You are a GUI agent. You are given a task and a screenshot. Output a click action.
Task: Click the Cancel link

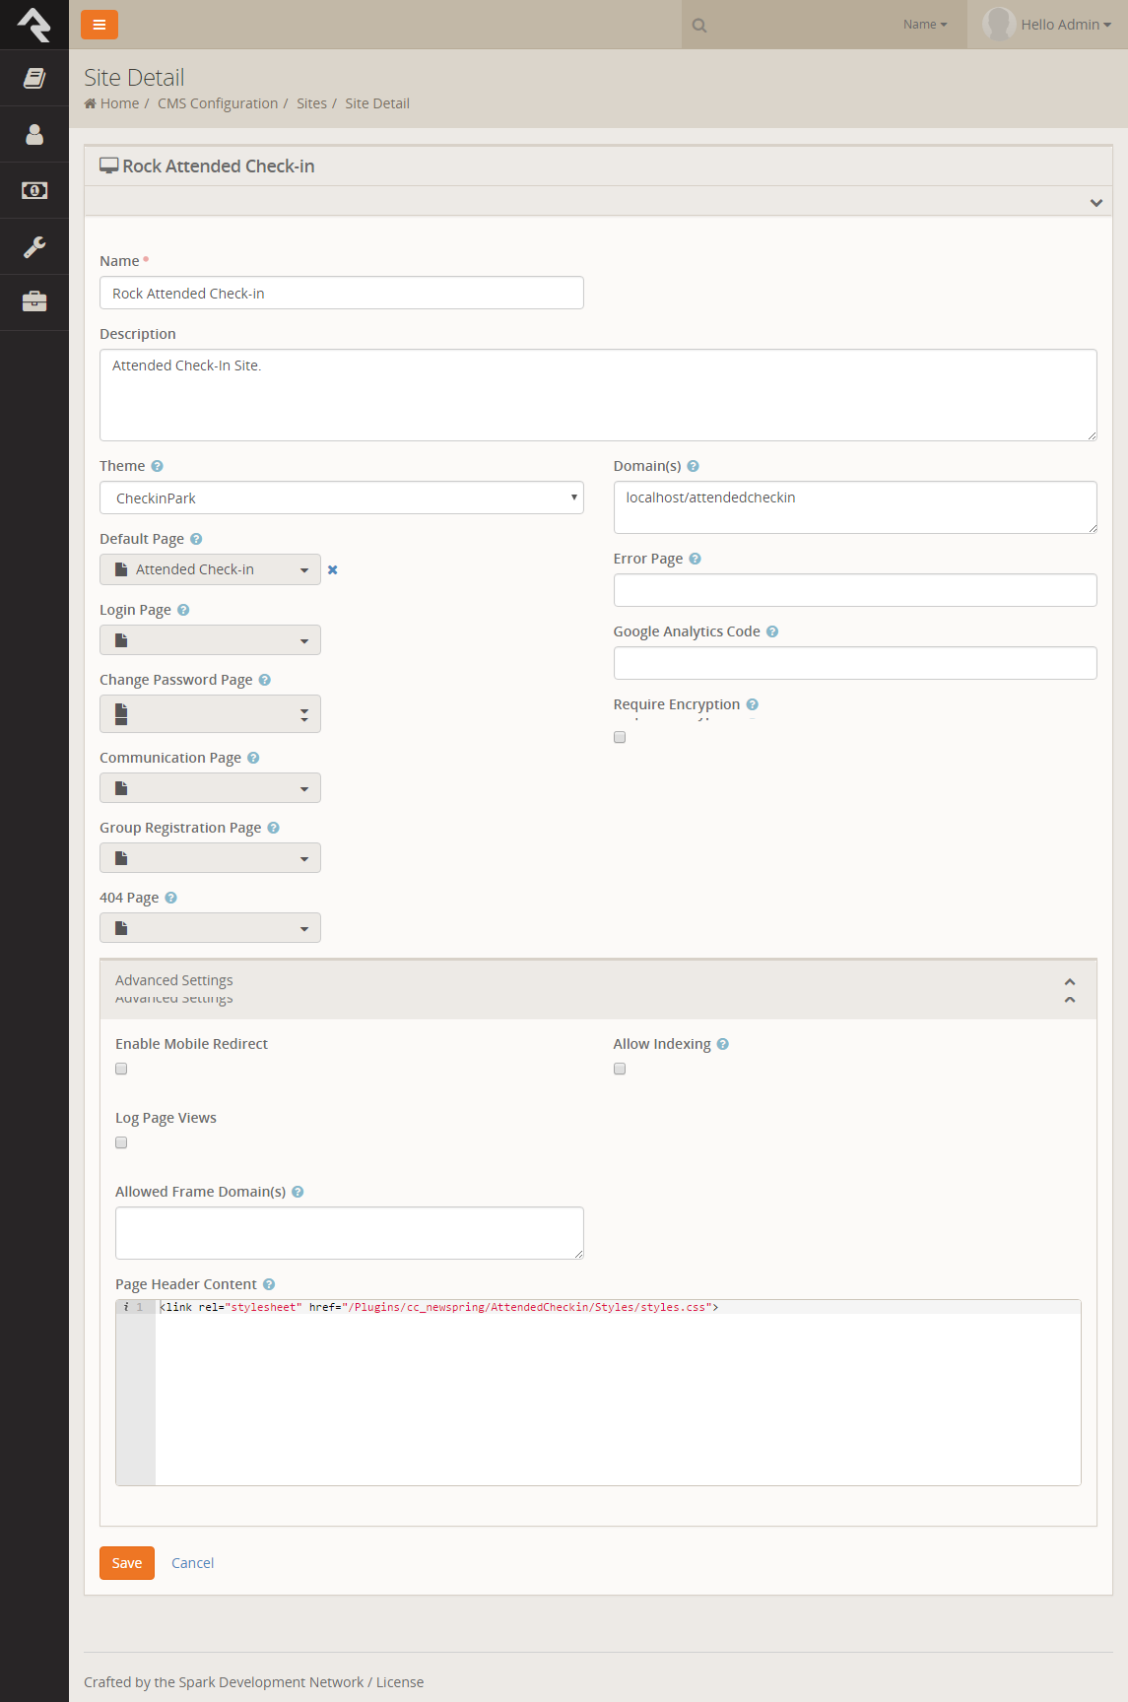(193, 1563)
